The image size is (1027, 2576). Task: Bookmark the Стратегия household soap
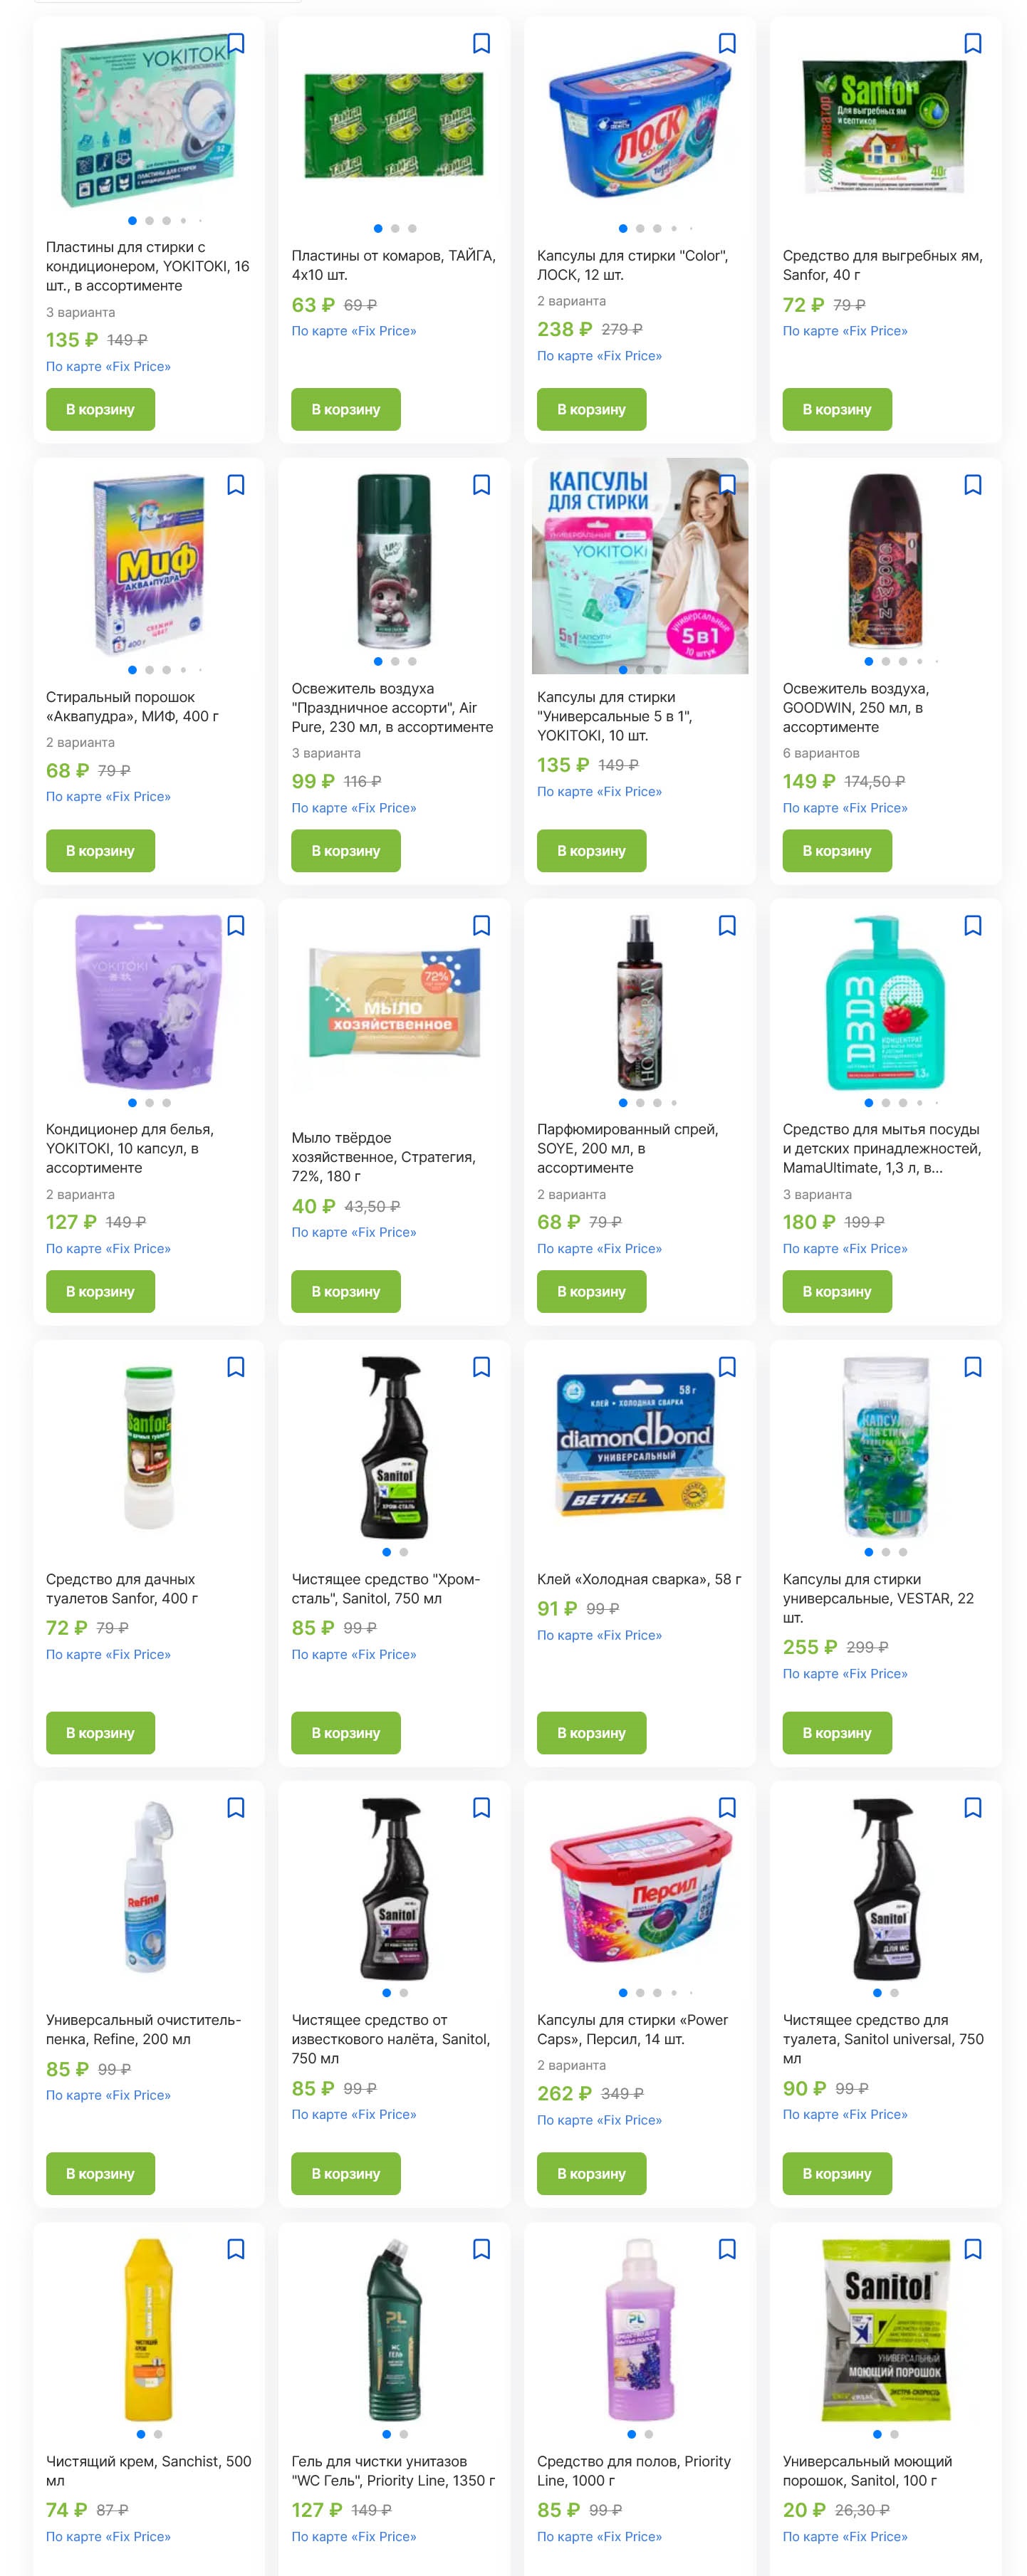click(481, 926)
